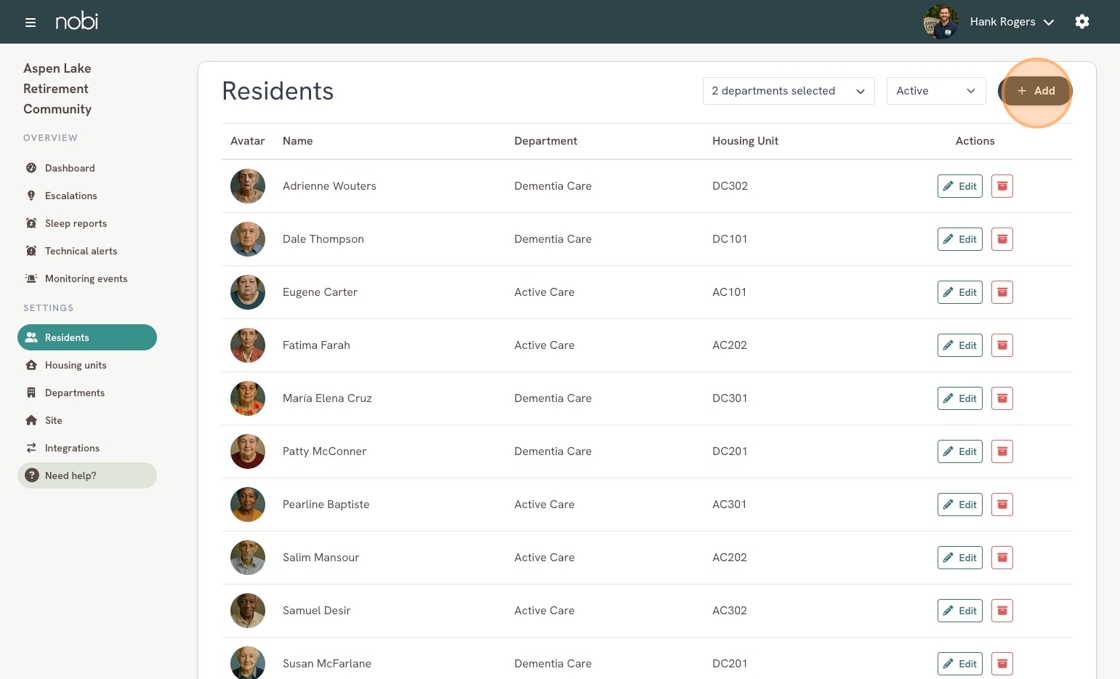The height and width of the screenshot is (679, 1120).
Task: Navigate to Housing units settings
Action: [x=75, y=365]
